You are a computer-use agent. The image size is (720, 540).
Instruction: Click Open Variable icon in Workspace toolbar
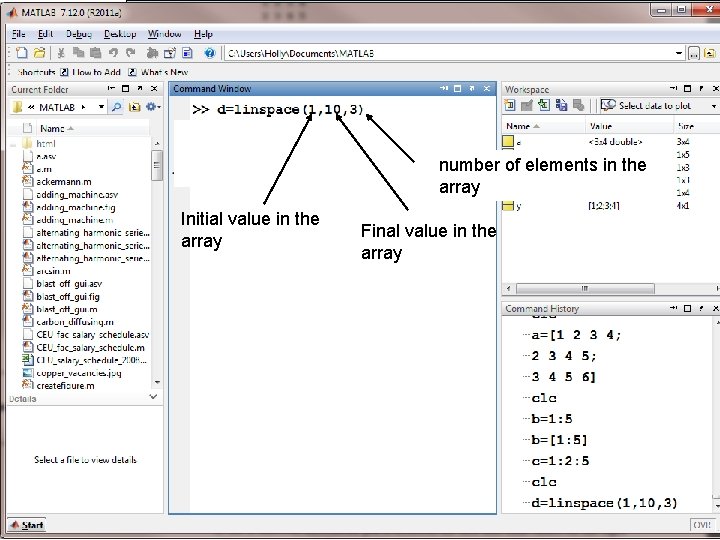click(527, 106)
